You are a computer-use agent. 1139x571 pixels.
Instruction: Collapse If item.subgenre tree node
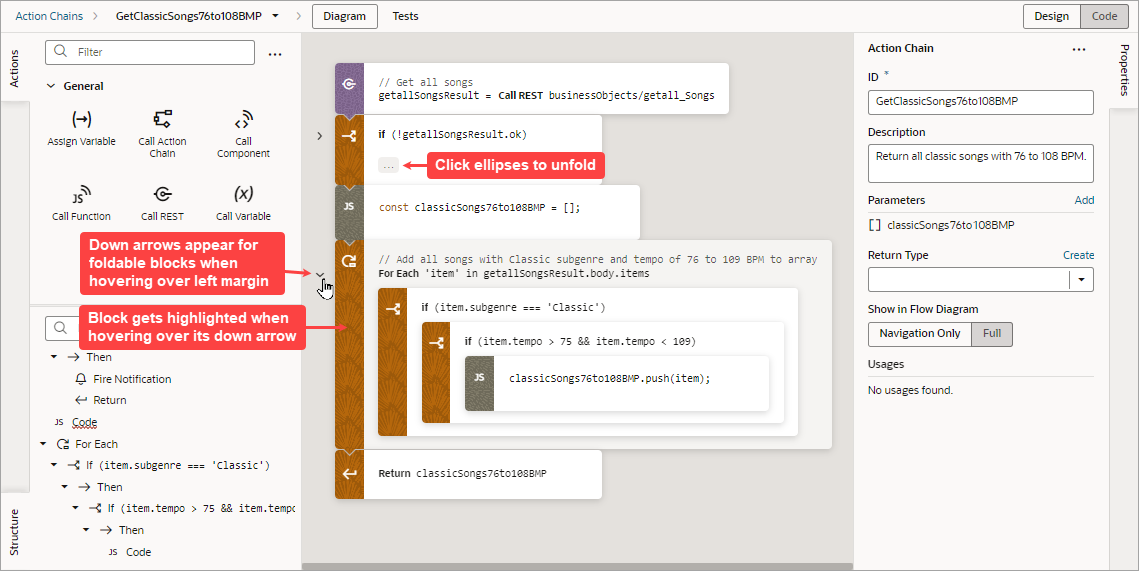tap(54, 465)
